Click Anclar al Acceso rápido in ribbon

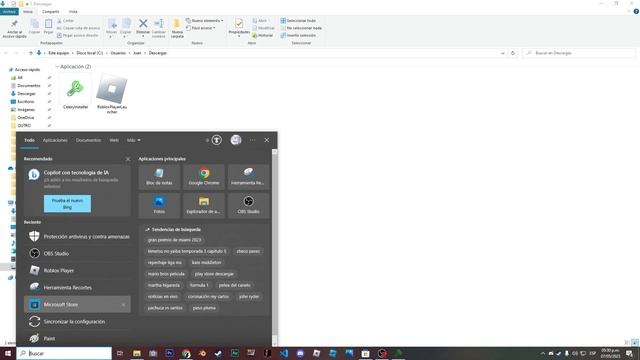tap(14, 28)
